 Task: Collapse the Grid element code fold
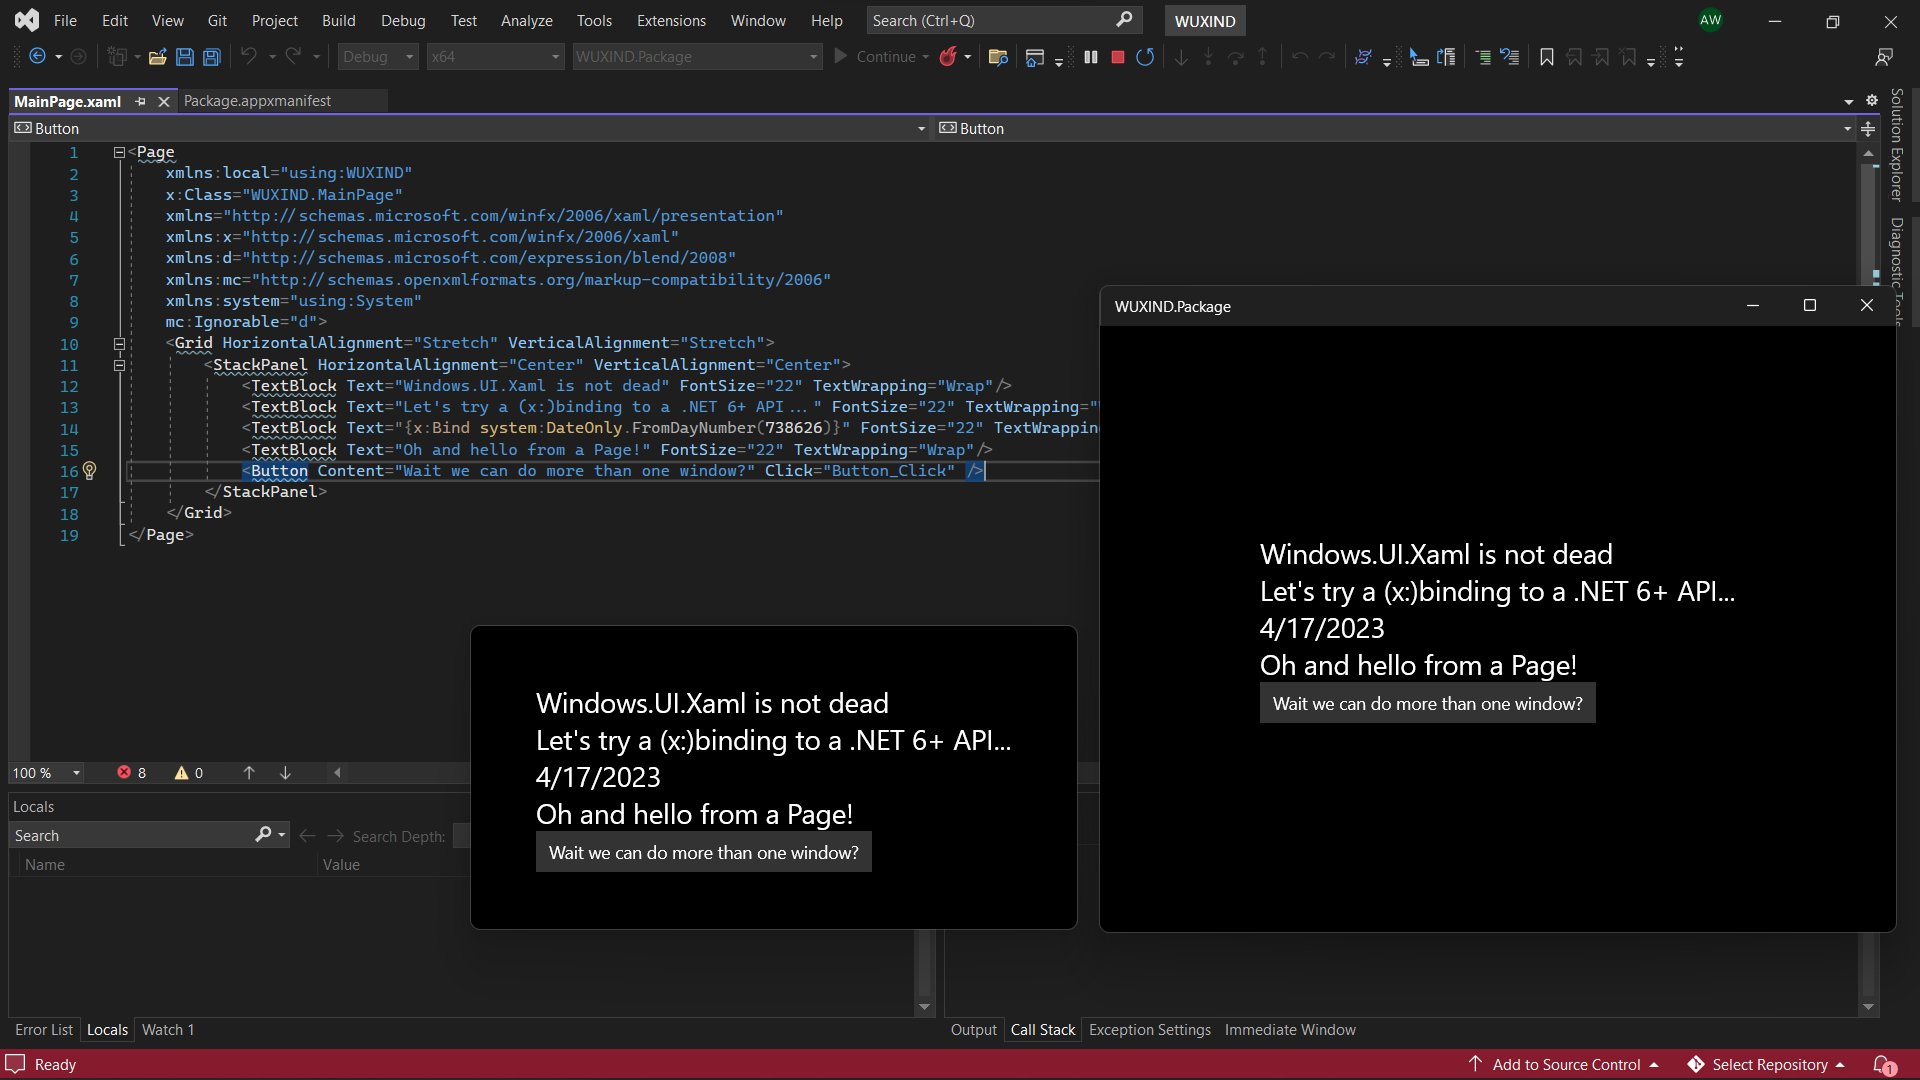tap(119, 343)
